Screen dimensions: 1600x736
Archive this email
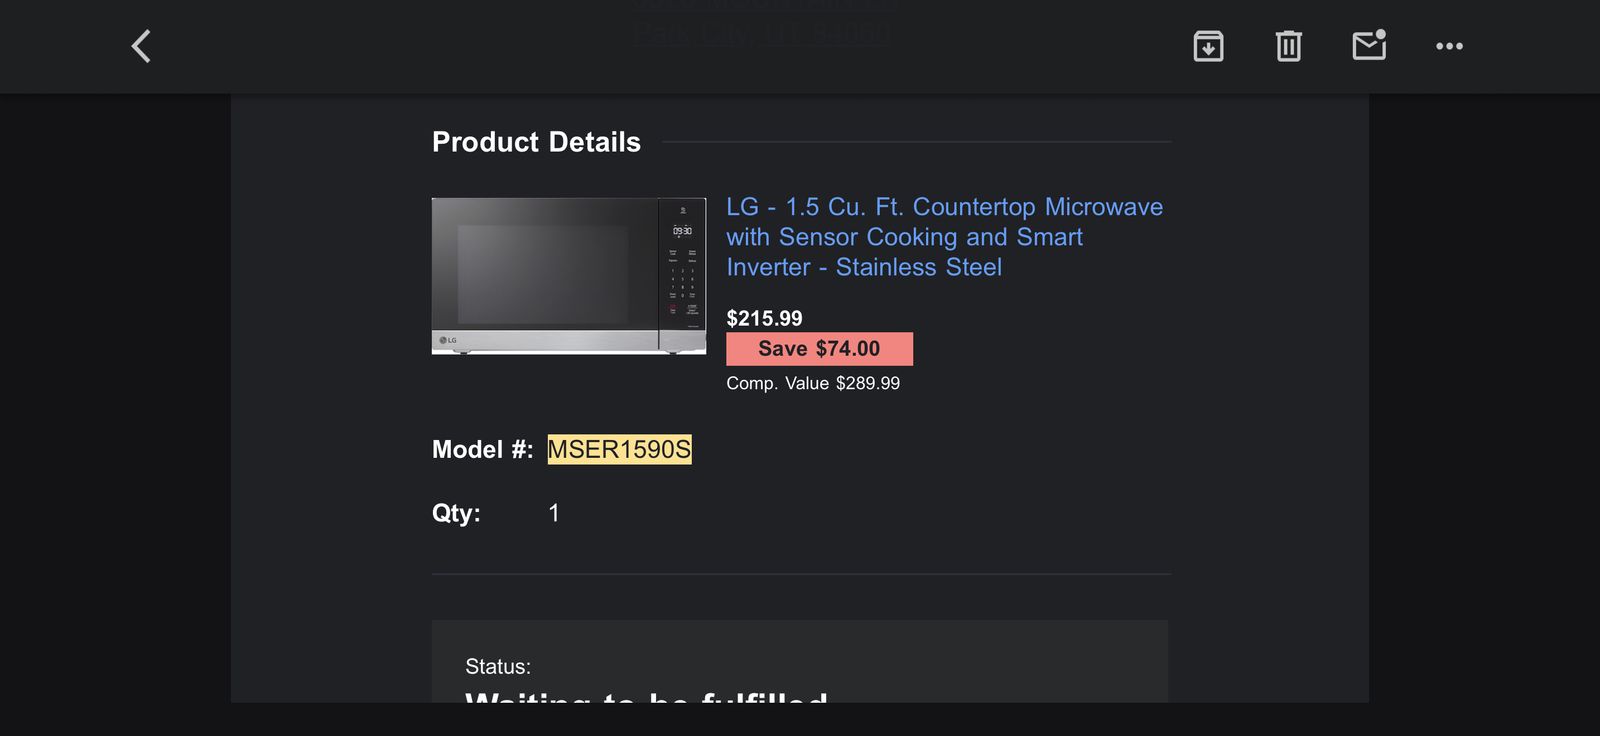pos(1208,46)
